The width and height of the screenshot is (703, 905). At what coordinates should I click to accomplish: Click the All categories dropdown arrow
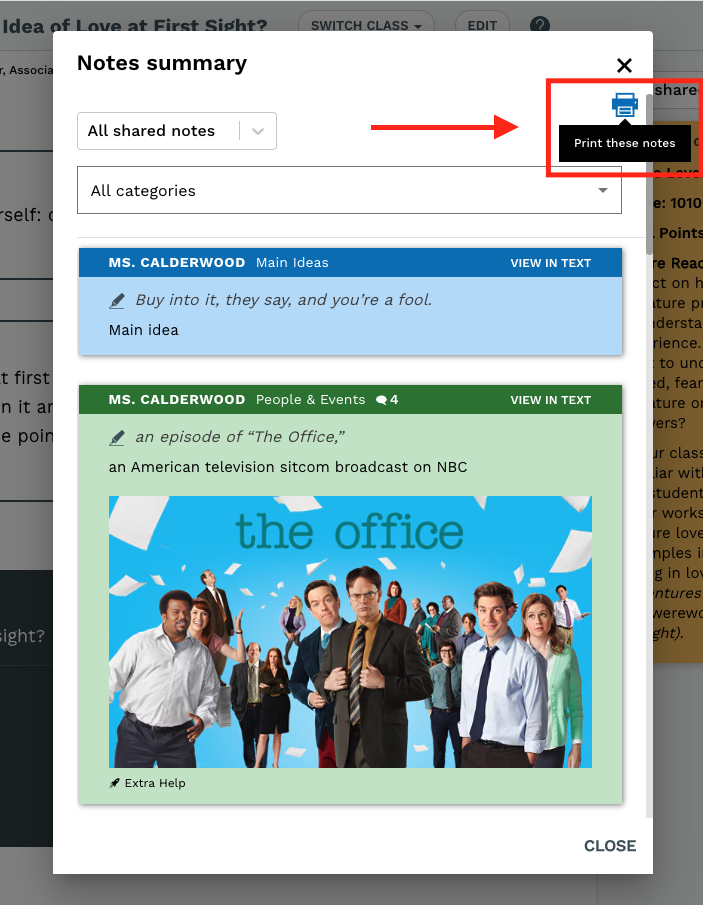pos(603,190)
